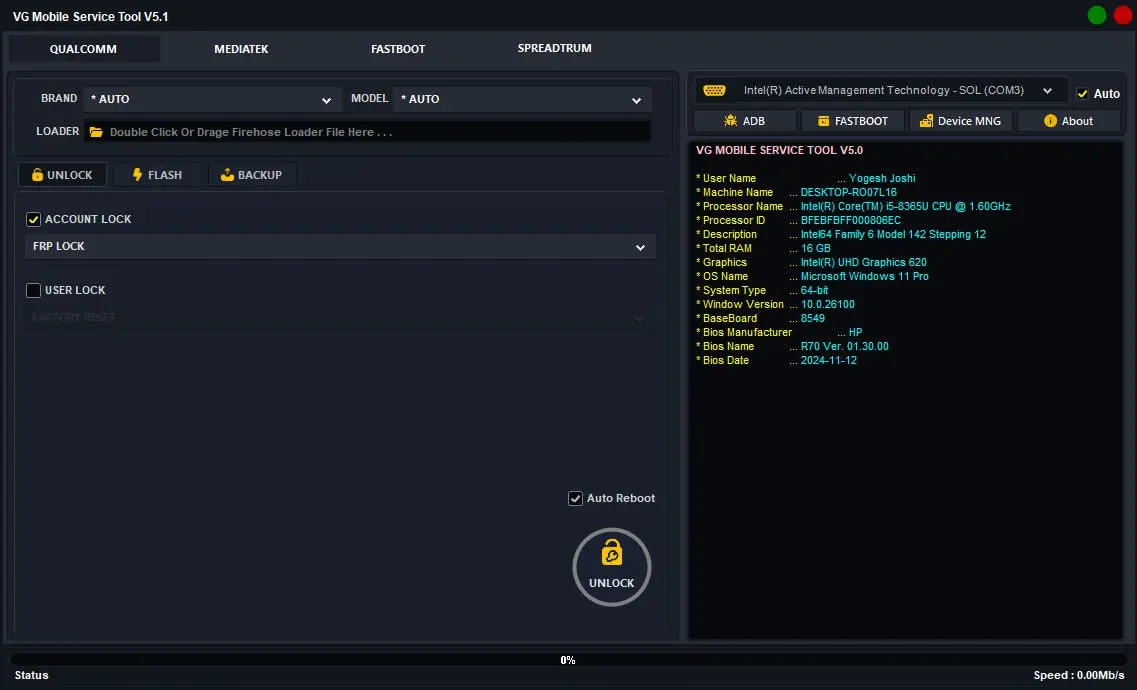Go to the SPREADTRUM tab

(x=554, y=48)
